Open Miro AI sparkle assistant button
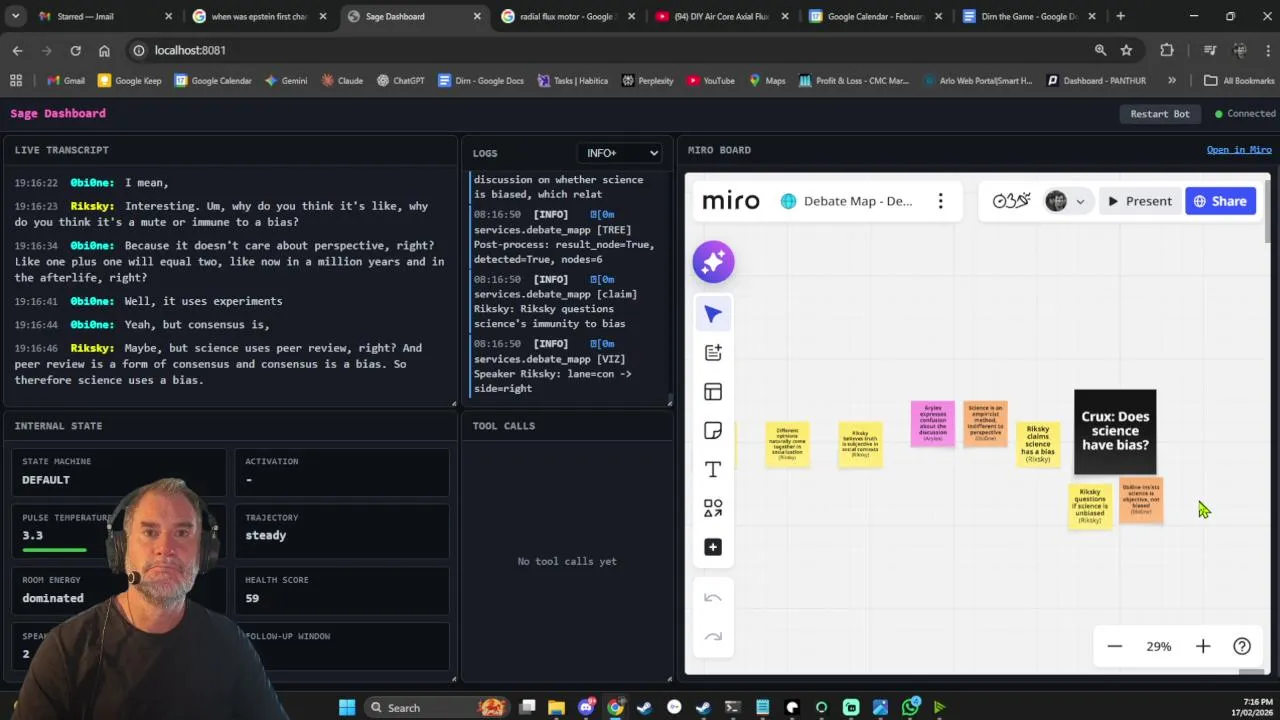Image resolution: width=1280 pixels, height=720 pixels. [713, 262]
